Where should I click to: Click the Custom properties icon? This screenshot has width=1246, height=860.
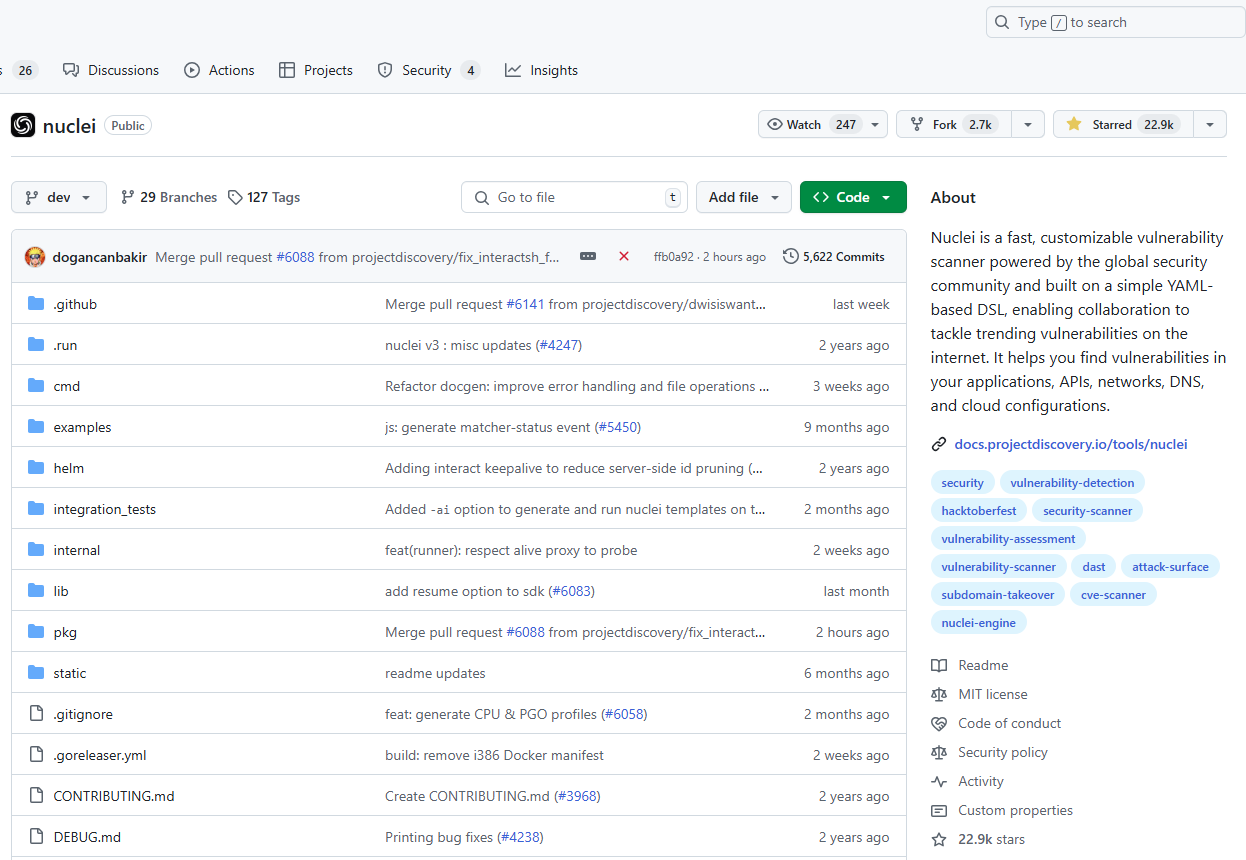(x=939, y=811)
